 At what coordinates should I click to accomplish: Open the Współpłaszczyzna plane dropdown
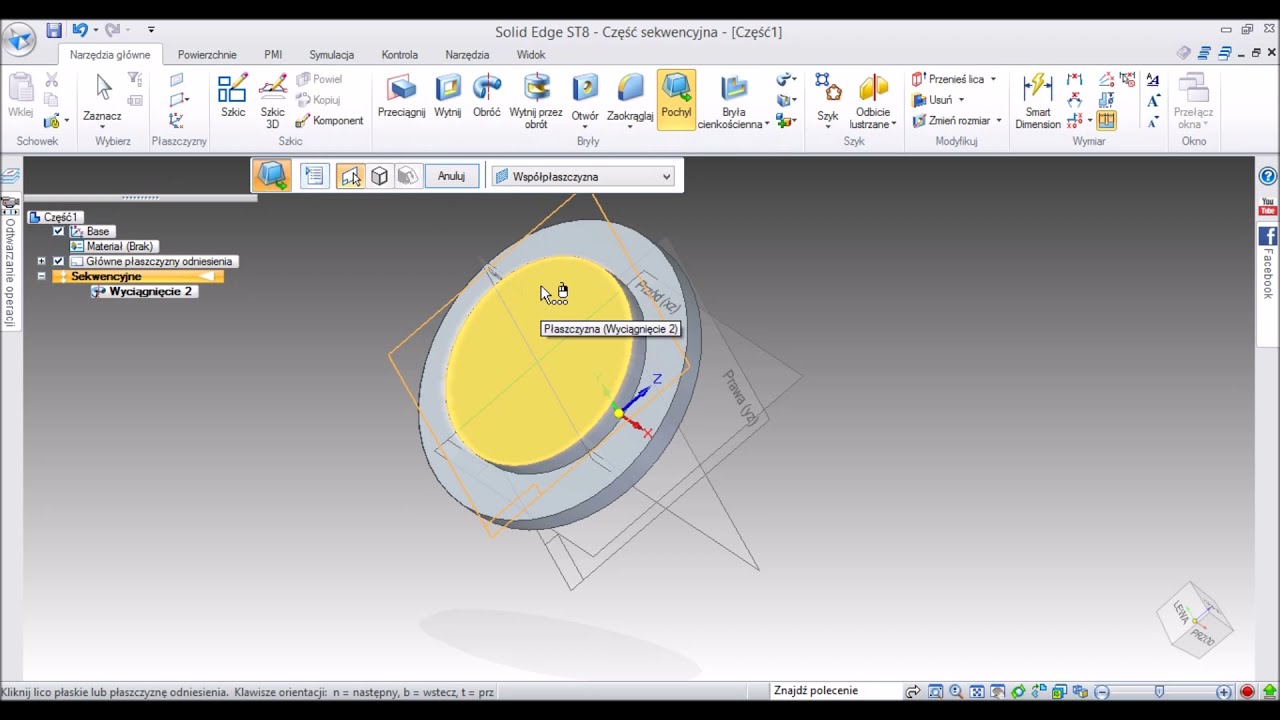click(x=583, y=177)
